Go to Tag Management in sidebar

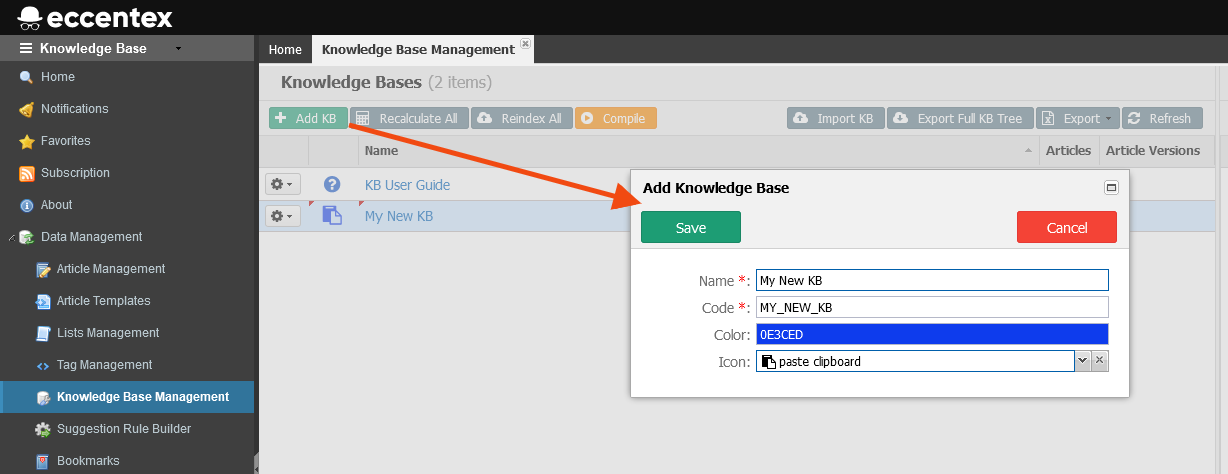(x=104, y=365)
